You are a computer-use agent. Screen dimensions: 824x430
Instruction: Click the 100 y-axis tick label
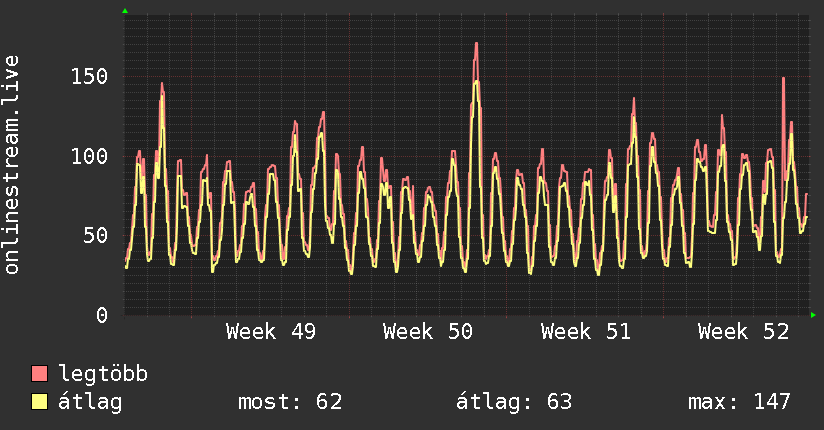pyautogui.click(x=89, y=156)
